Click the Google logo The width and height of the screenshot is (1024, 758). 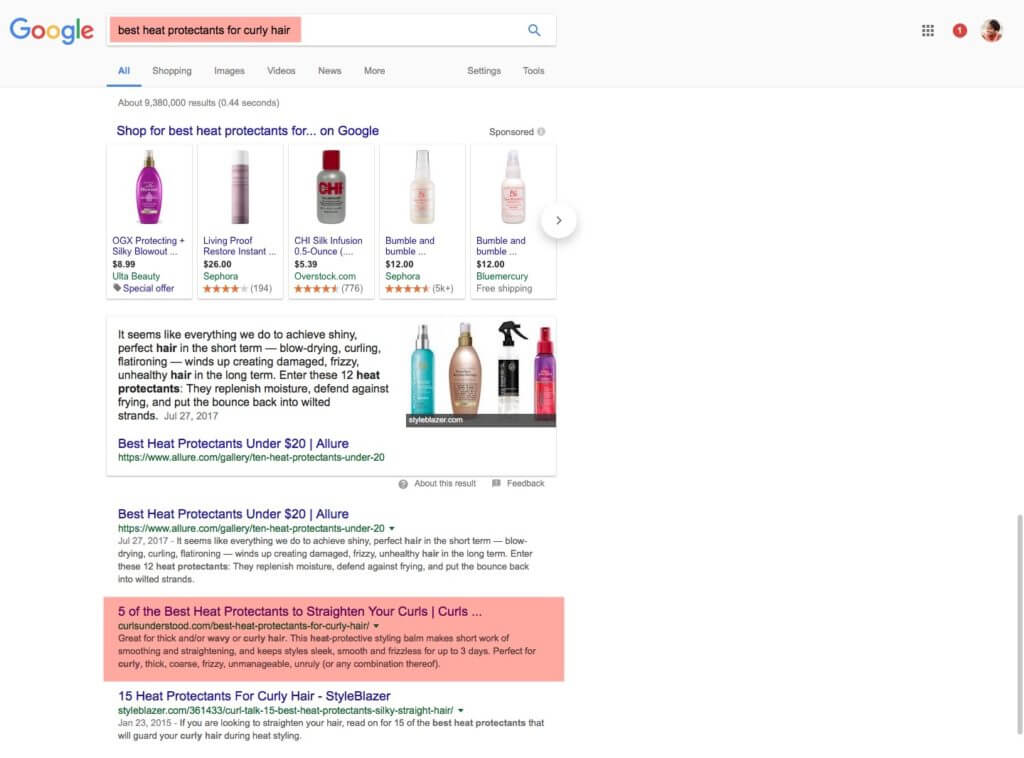coord(52,31)
